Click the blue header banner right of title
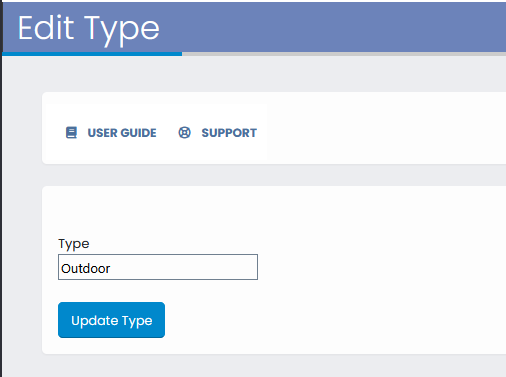The height and width of the screenshot is (377, 506). tap(333, 27)
